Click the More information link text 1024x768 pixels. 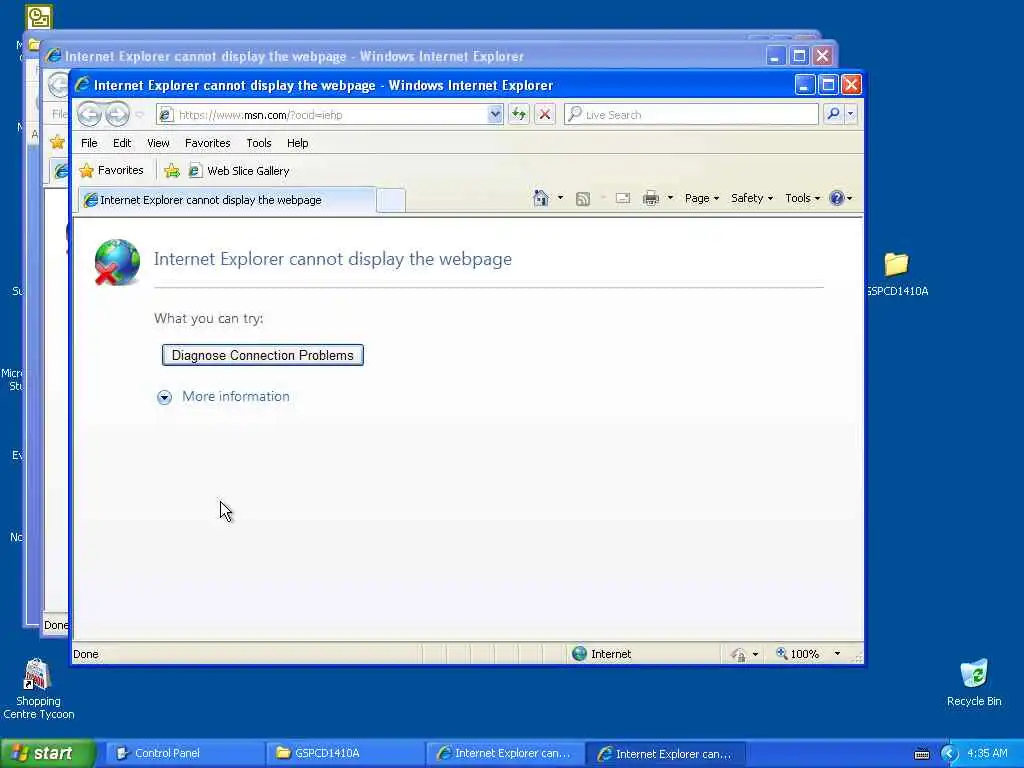[236, 396]
